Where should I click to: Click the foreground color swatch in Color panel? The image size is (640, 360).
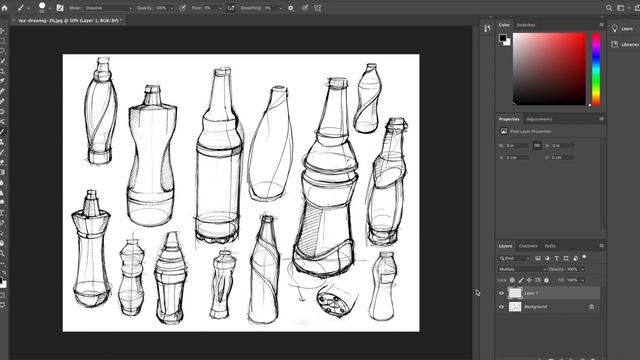502,38
